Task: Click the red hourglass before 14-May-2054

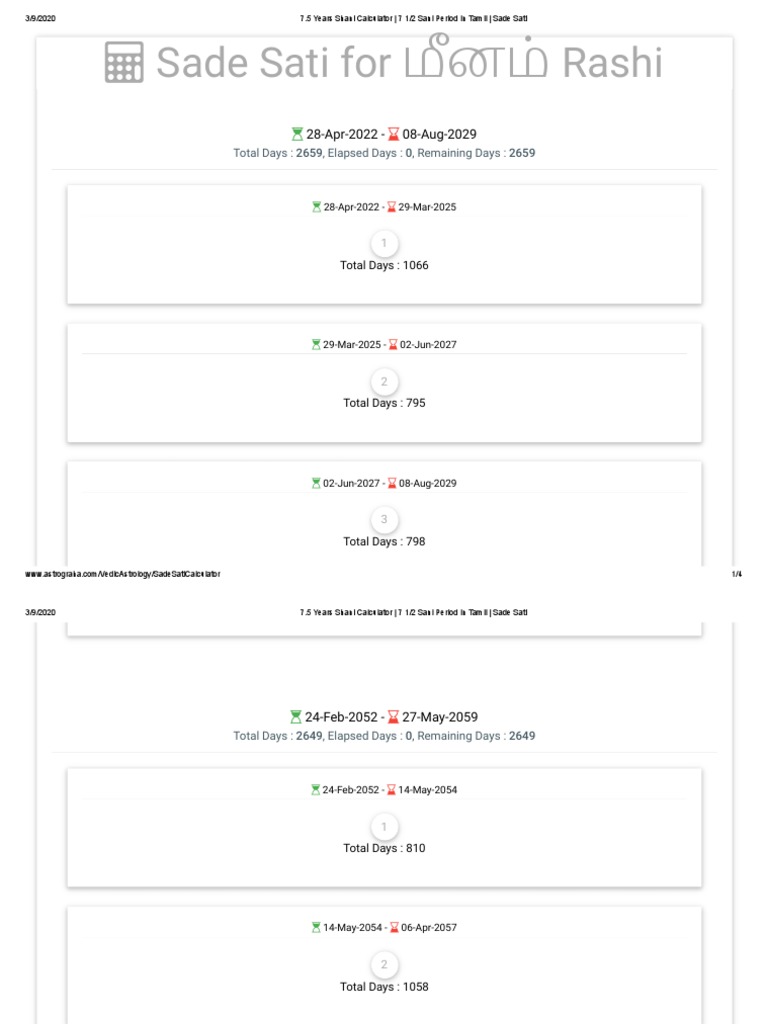Action: [392, 790]
